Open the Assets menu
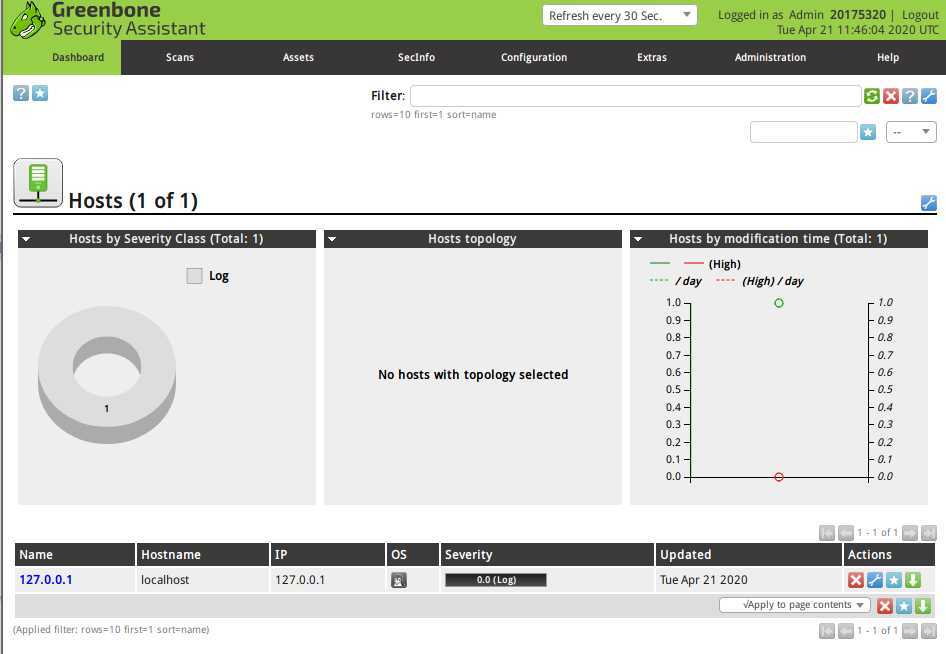 (298, 57)
